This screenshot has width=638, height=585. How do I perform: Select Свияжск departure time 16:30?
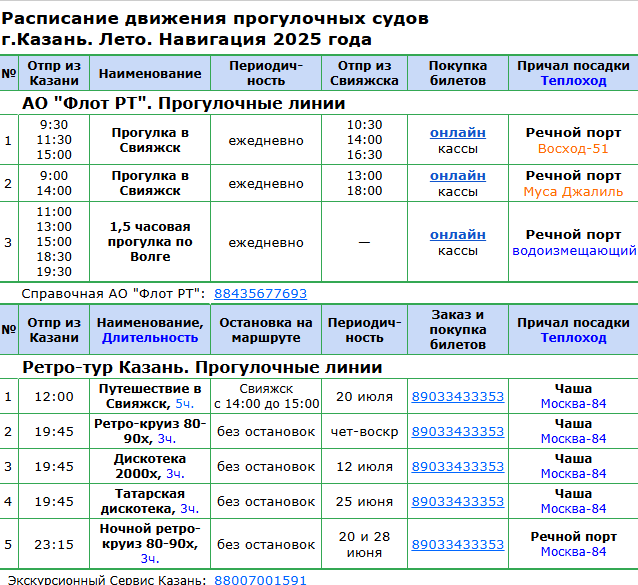pos(364,155)
